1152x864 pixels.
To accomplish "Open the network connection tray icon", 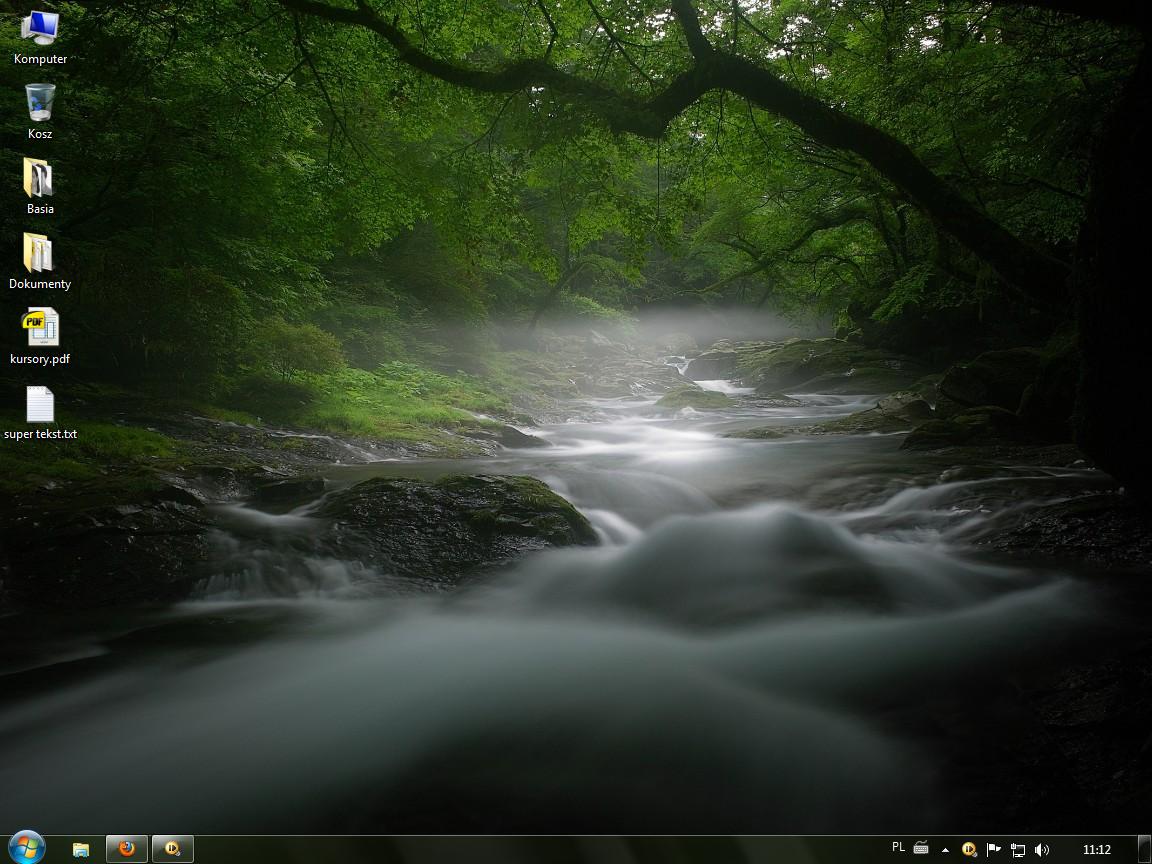I will tap(1018, 850).
